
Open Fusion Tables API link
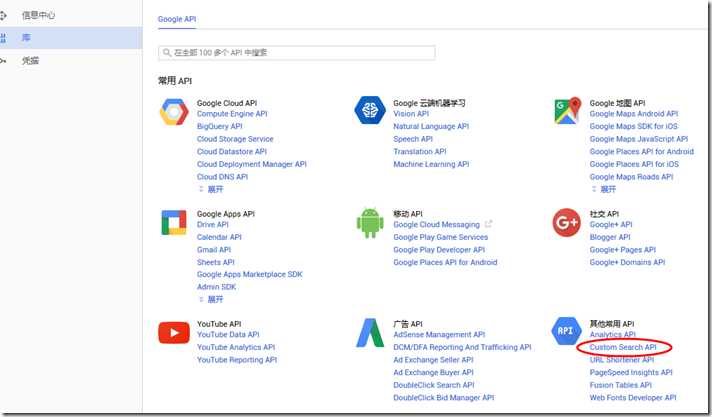(621, 385)
